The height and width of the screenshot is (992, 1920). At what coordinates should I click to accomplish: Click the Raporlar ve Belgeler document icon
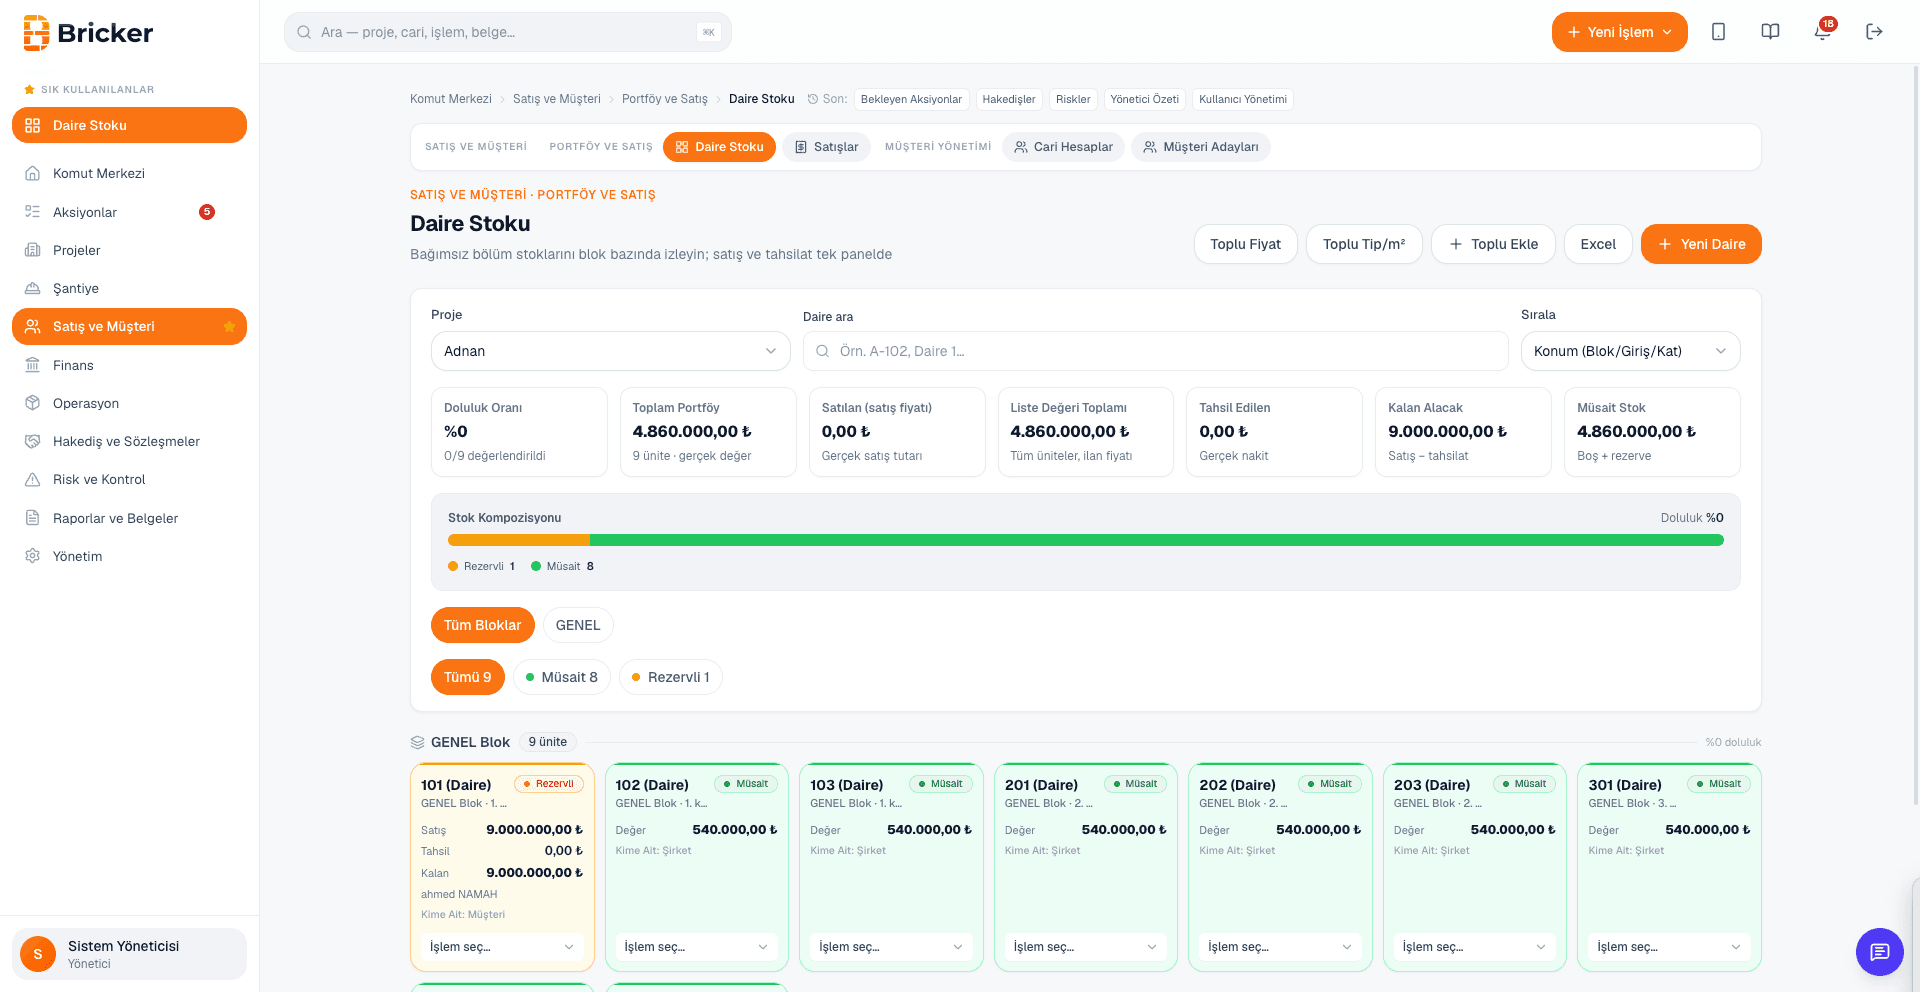33,518
